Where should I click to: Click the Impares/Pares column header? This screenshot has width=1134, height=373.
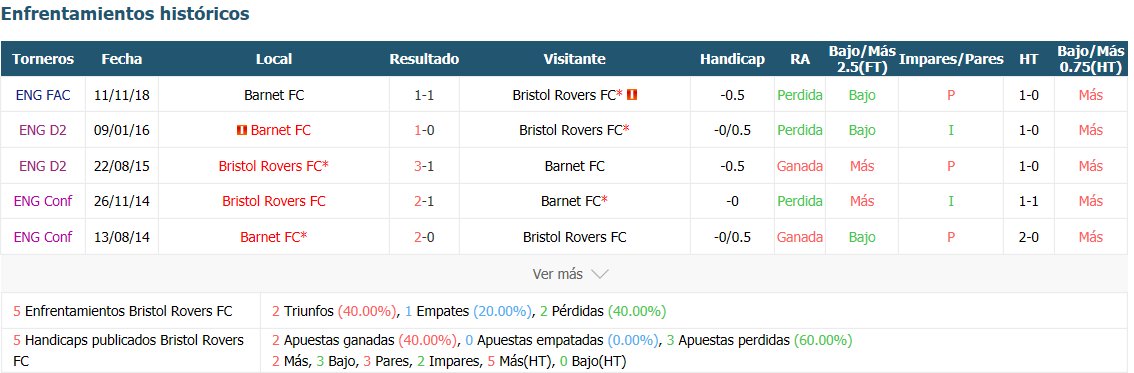[951, 59]
